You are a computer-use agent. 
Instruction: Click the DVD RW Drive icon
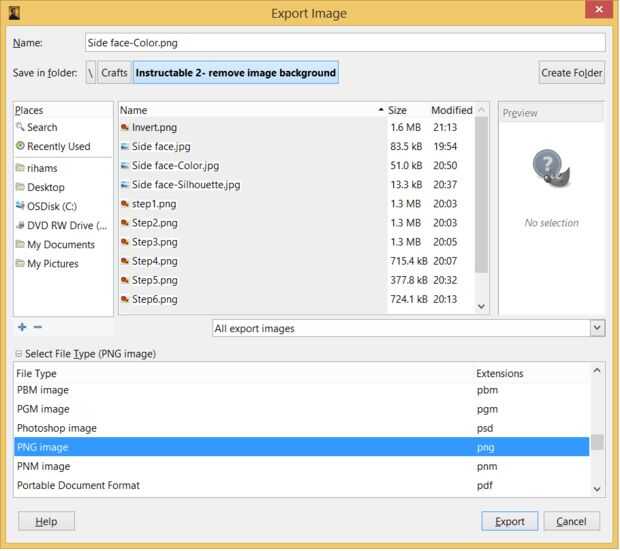(x=20, y=225)
